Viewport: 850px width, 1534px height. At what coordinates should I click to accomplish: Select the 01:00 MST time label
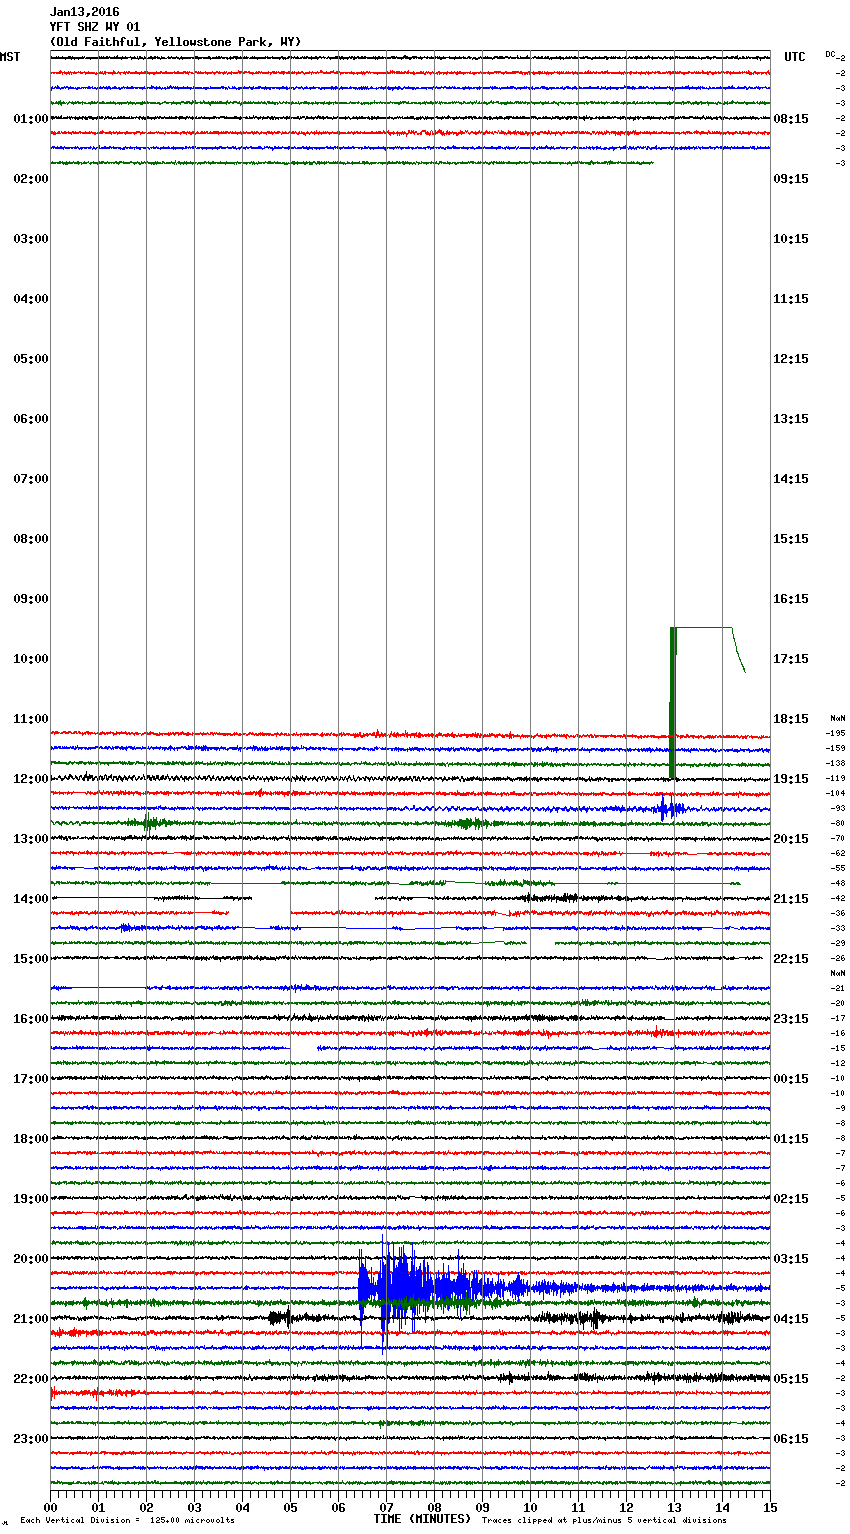31,119
